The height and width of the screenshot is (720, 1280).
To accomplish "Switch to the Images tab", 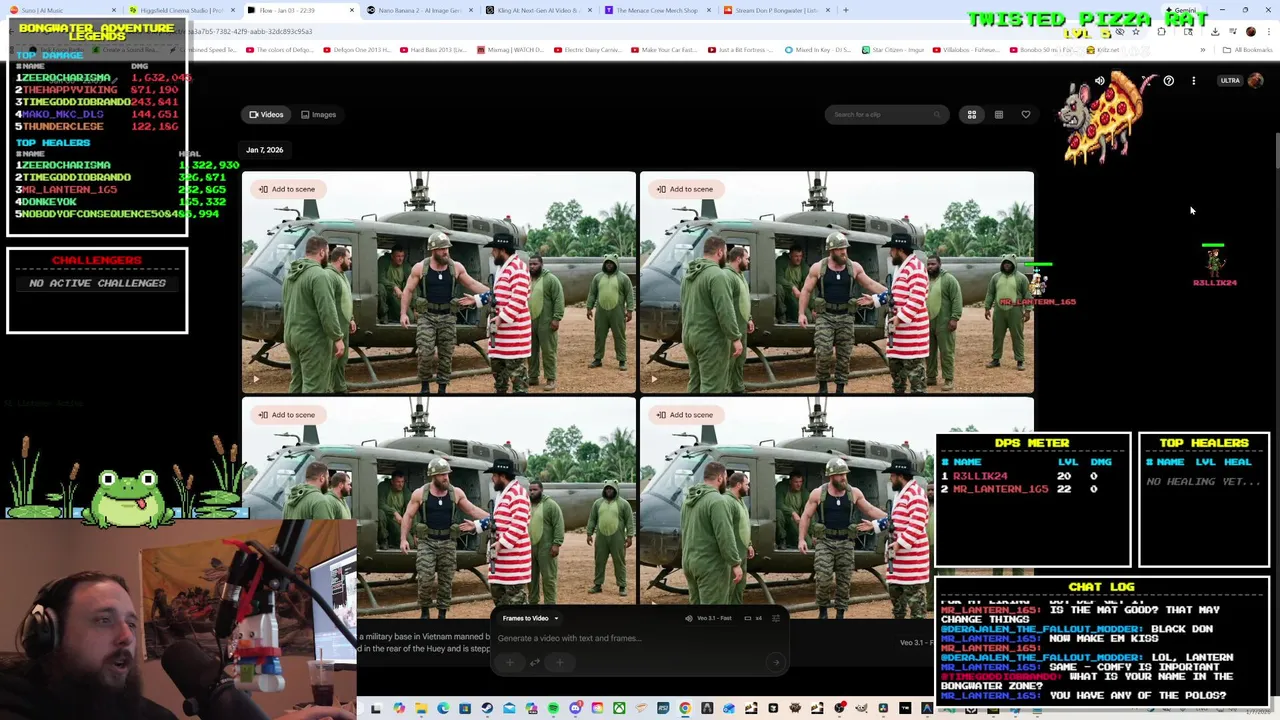I will point(319,114).
